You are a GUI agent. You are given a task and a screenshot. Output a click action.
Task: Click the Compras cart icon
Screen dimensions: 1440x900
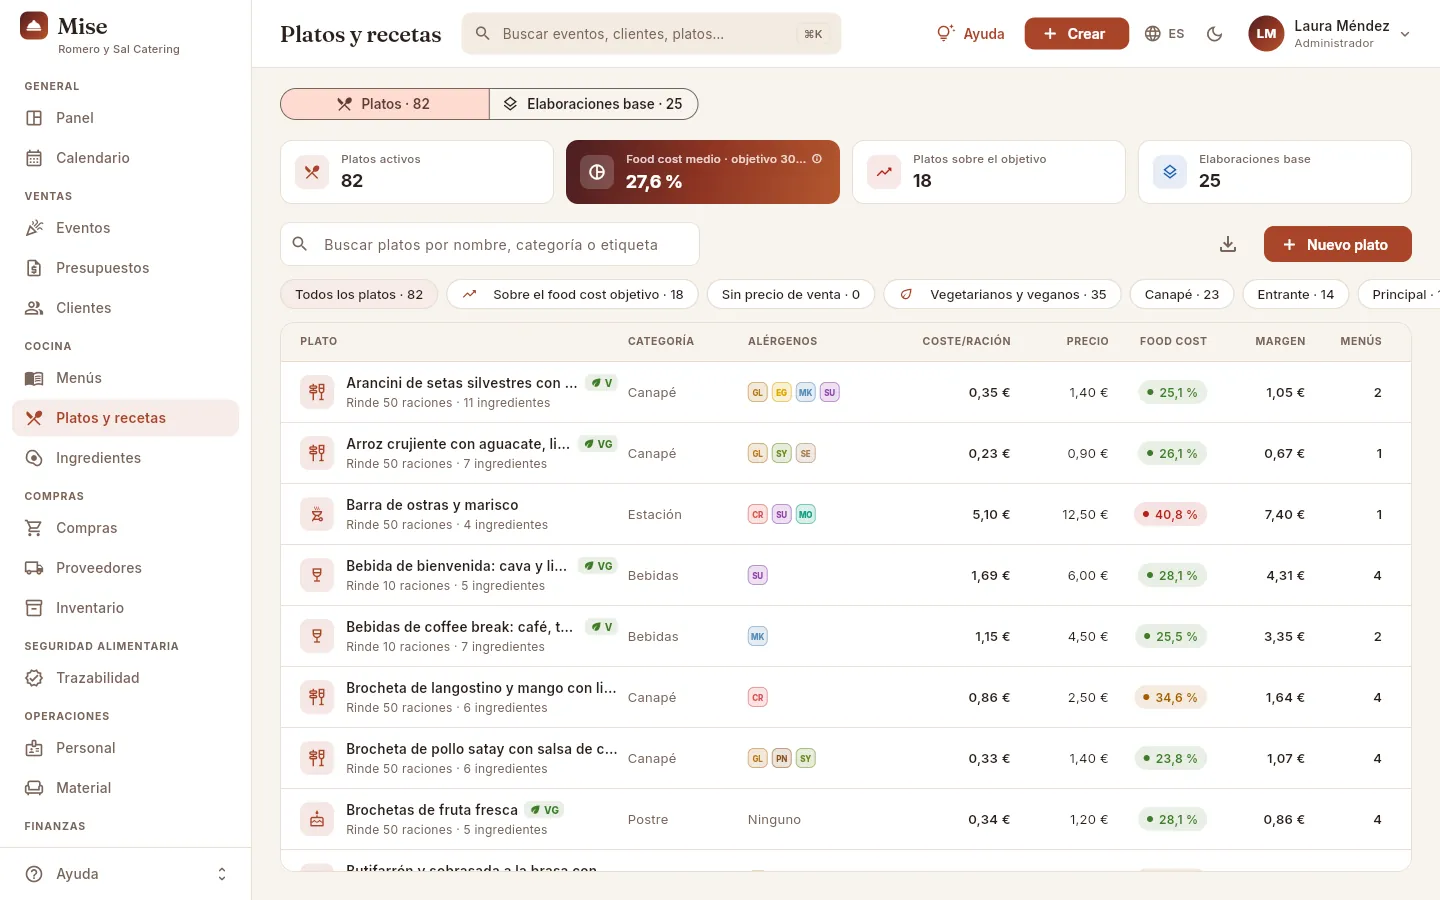coord(34,528)
